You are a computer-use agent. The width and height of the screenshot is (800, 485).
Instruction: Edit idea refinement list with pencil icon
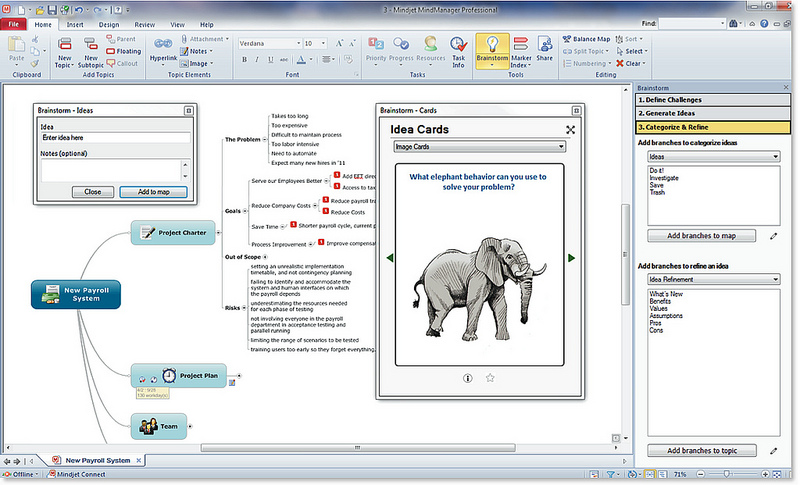tap(773, 451)
